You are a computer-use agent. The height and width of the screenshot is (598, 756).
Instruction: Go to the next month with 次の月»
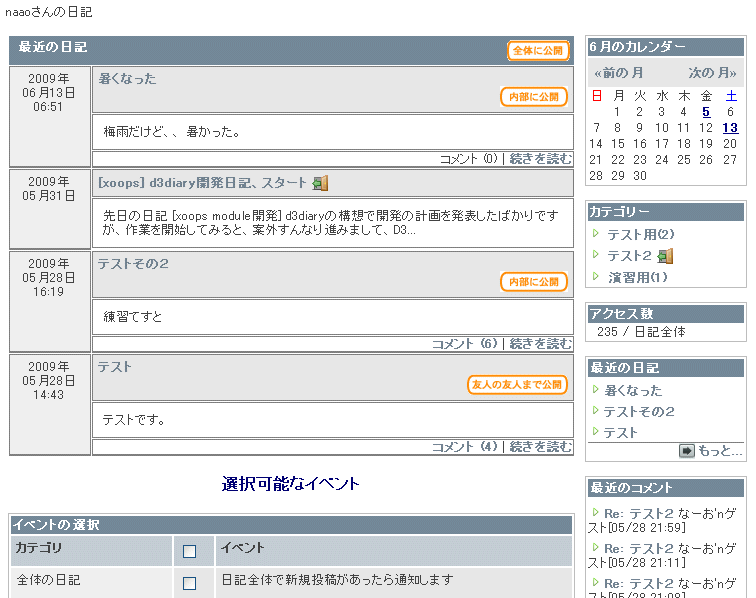(714, 73)
